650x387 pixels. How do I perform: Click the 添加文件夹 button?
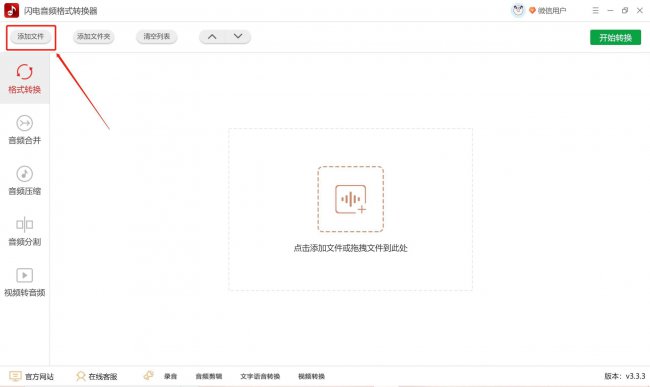coord(94,36)
